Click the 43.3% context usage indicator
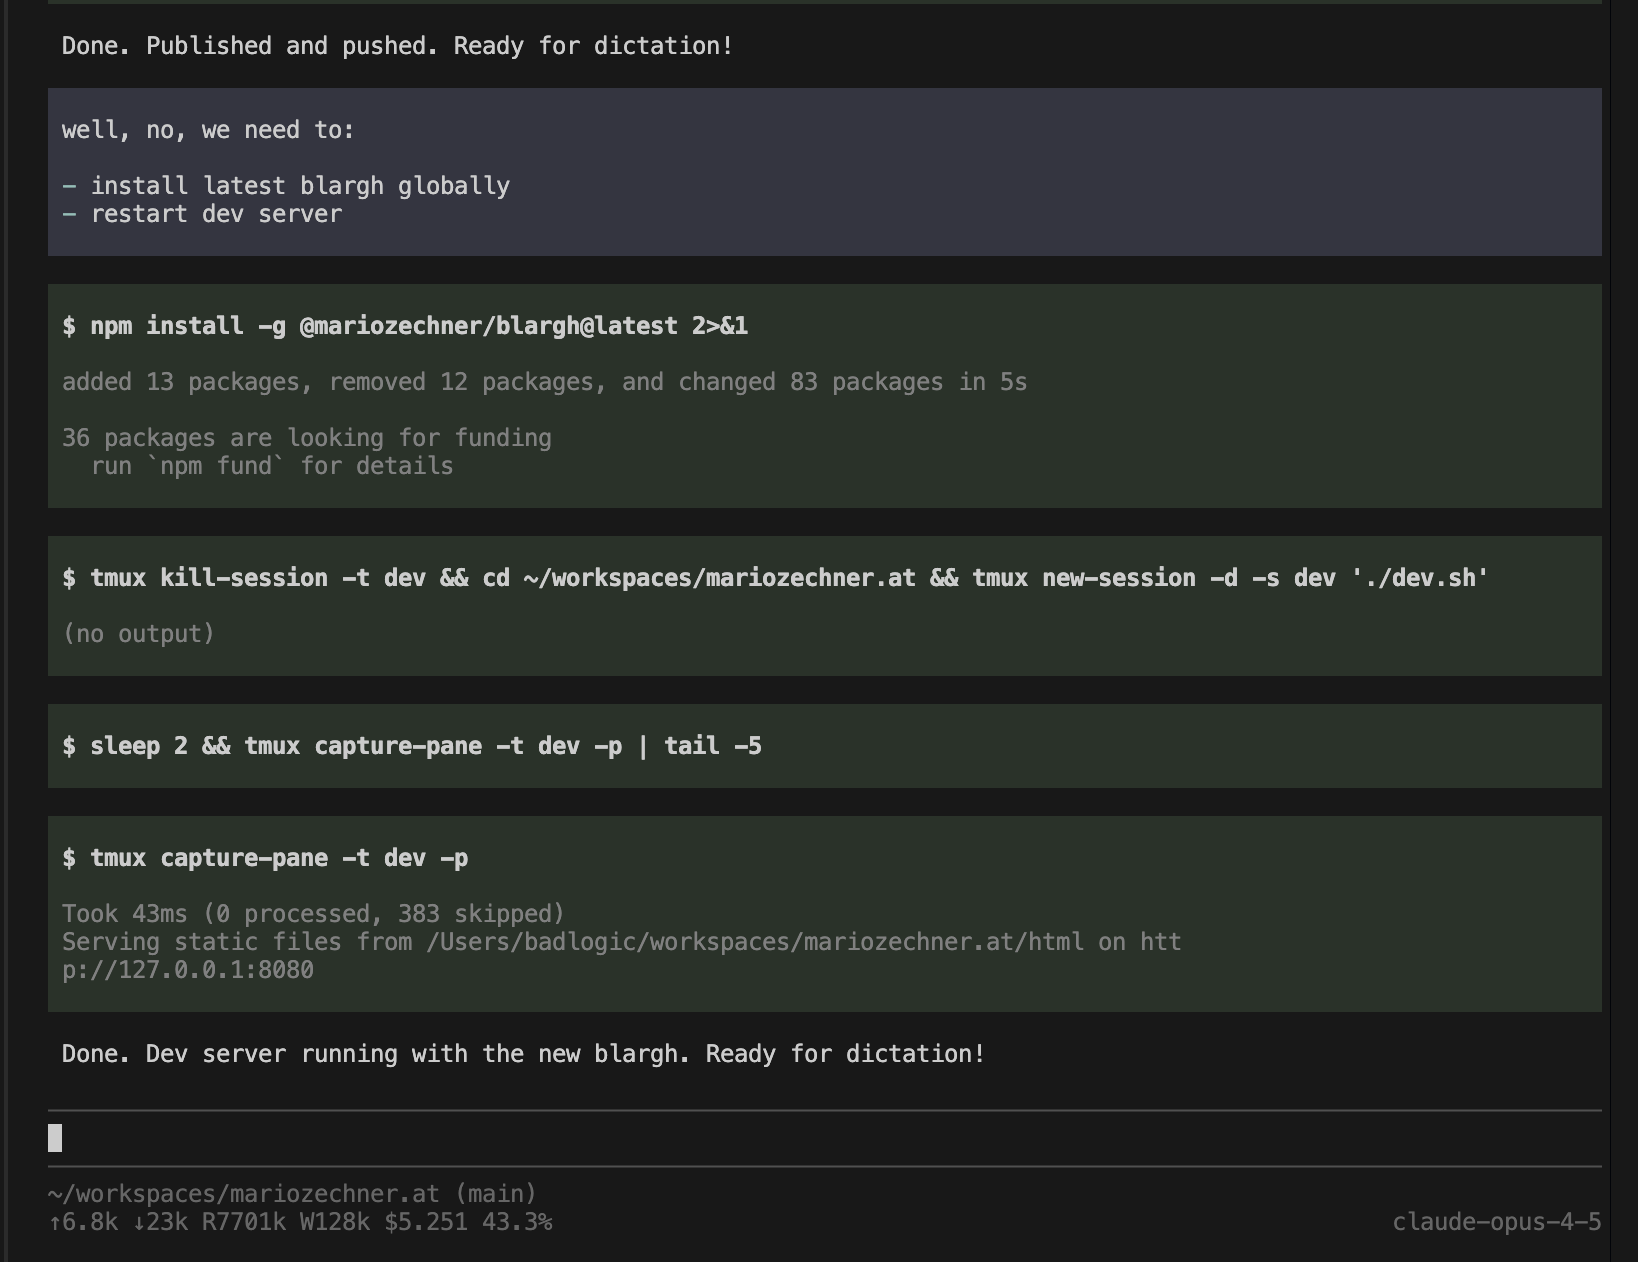The height and width of the screenshot is (1262, 1638). (517, 1222)
